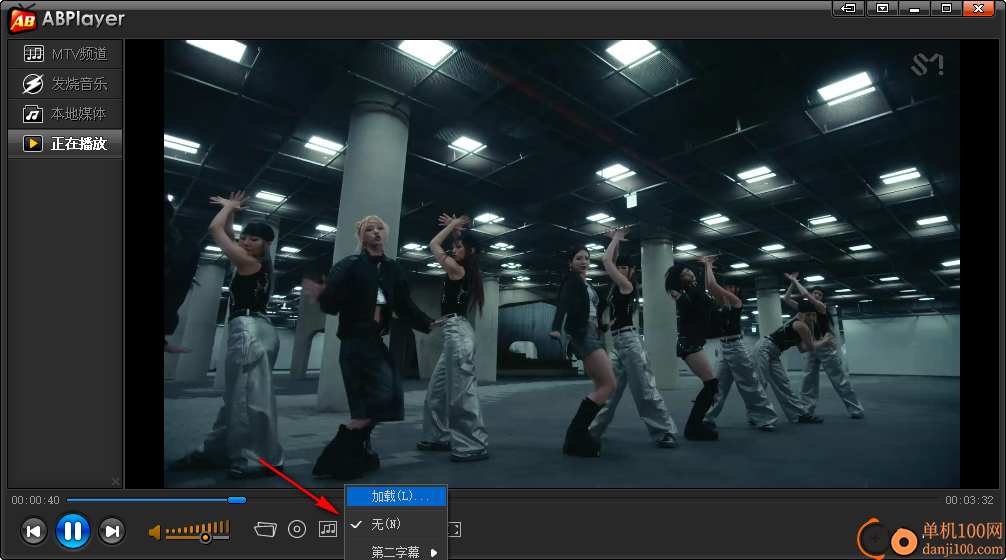This screenshot has width=1006, height=560.
Task: Toggle fullscreen with the bracket icon
Action: click(x=454, y=529)
